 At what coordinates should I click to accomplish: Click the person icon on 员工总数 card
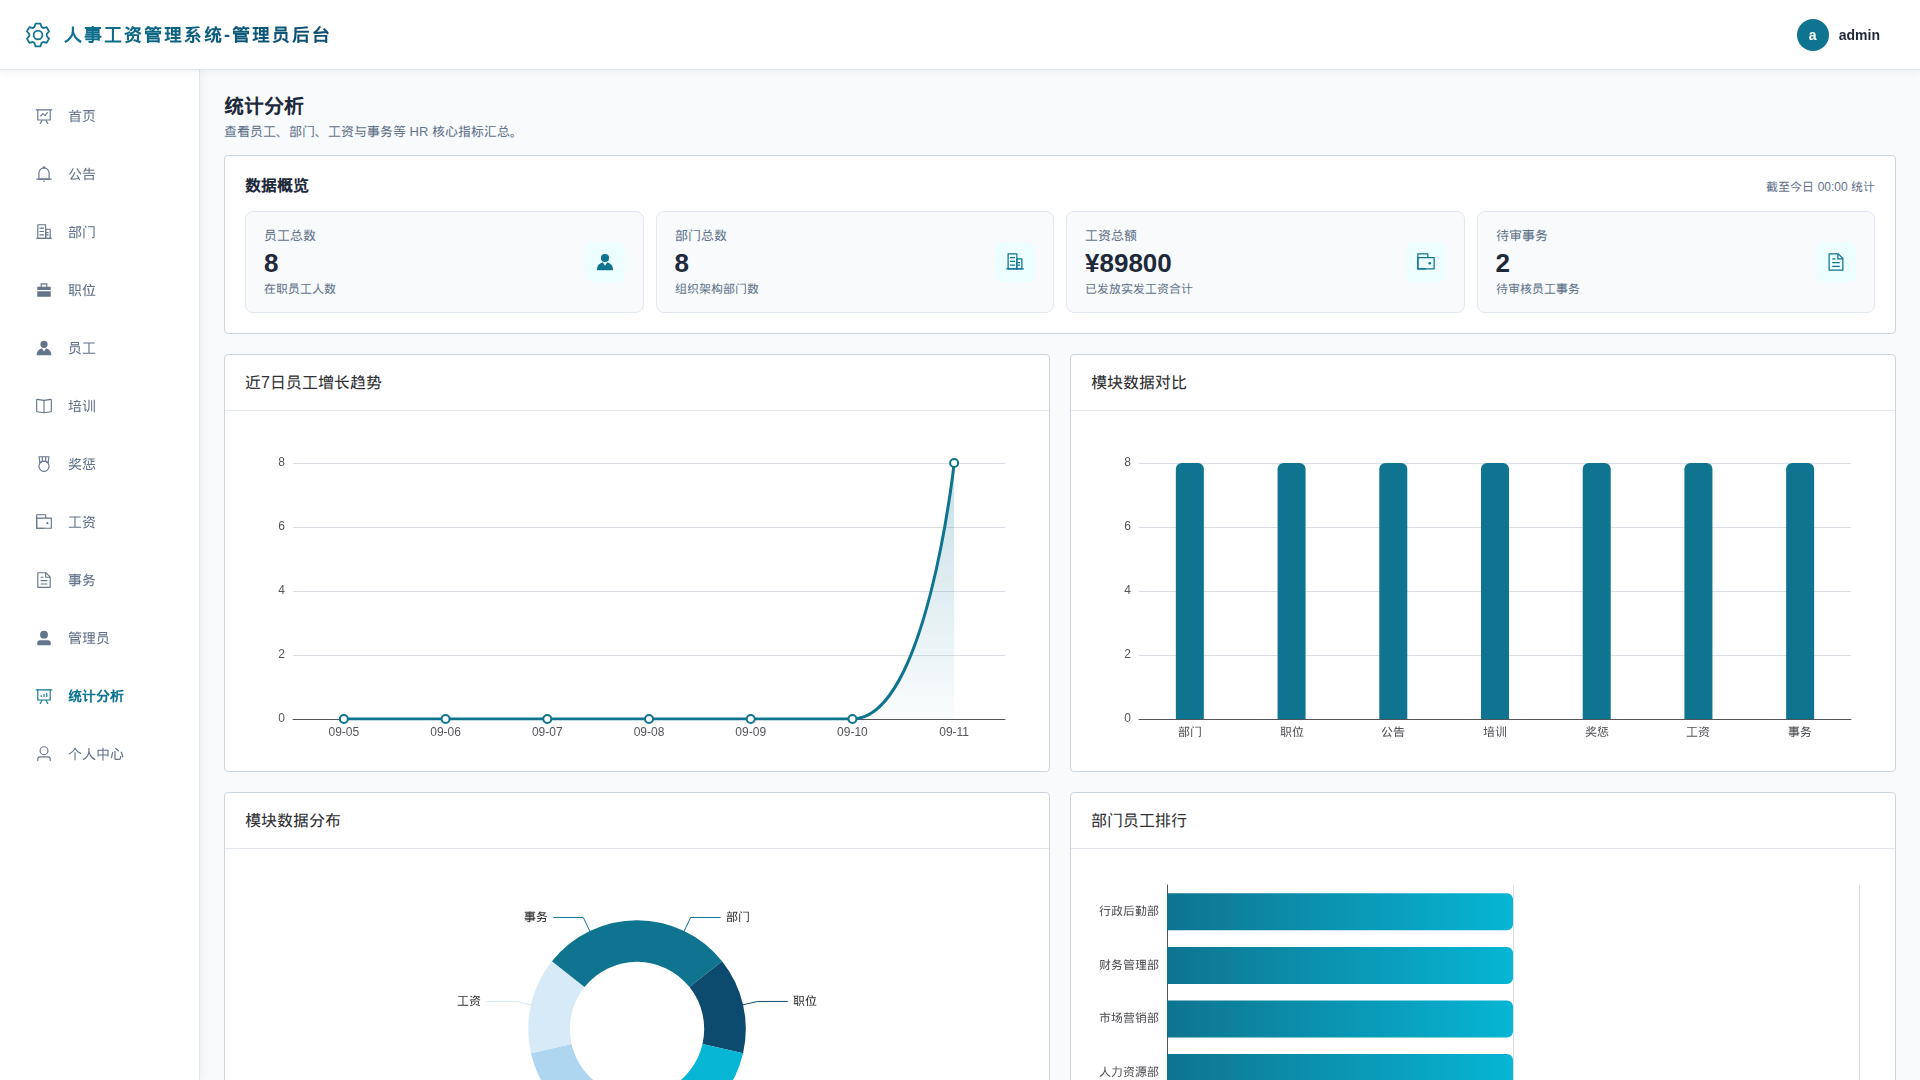tap(605, 262)
